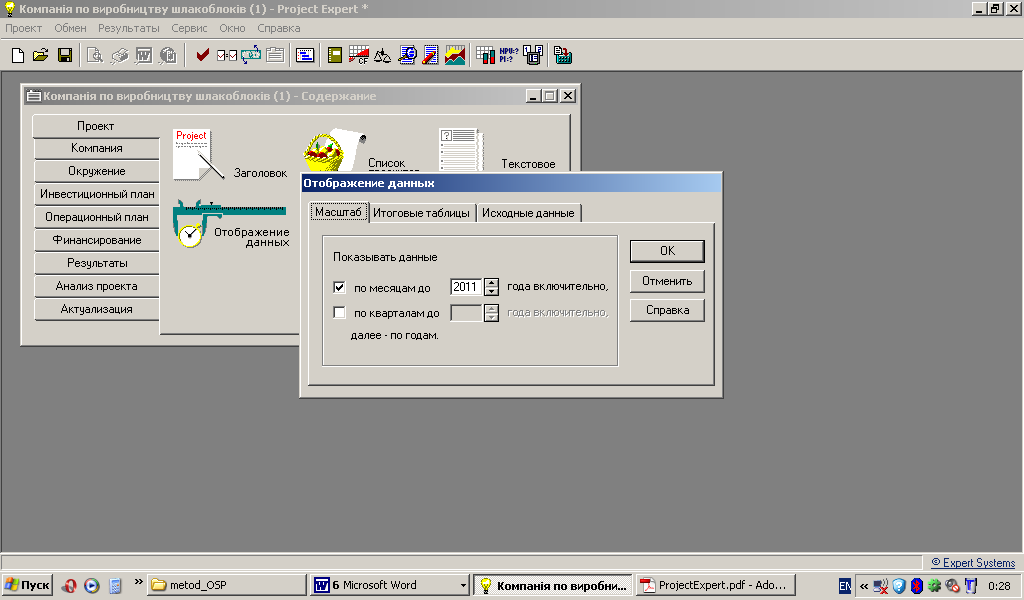Viewport: 1024px width, 600px height.
Task: Open the Gantt calendar plan icon
Action: pyautogui.click(x=305, y=55)
